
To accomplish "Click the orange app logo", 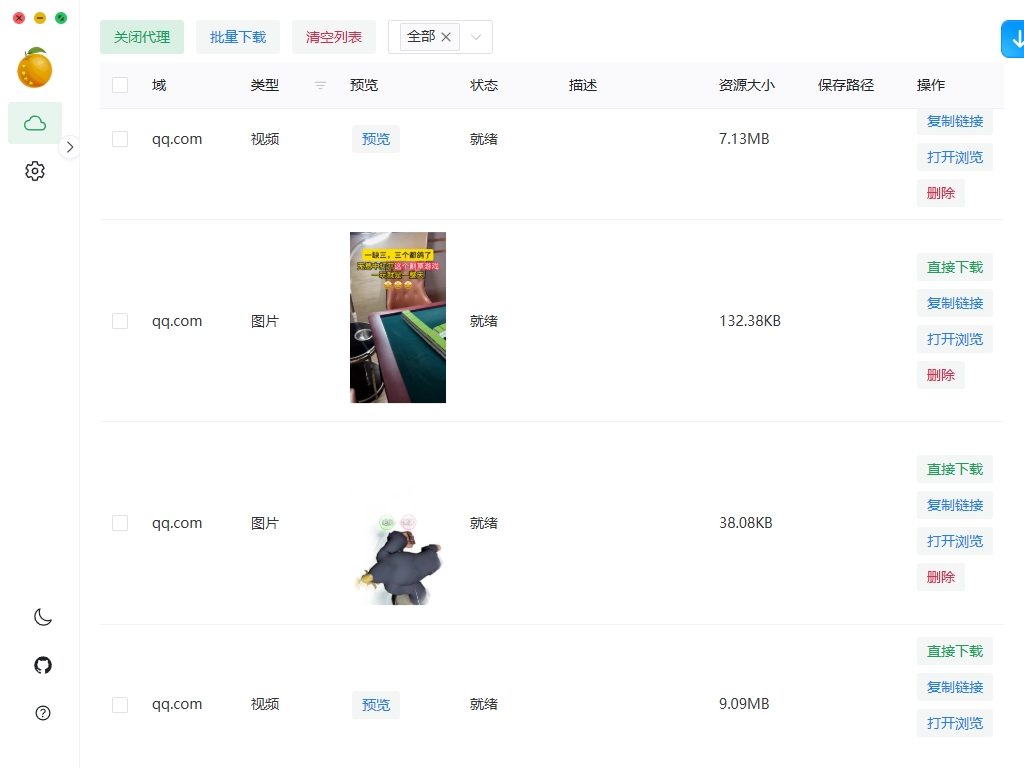I will click(36, 68).
